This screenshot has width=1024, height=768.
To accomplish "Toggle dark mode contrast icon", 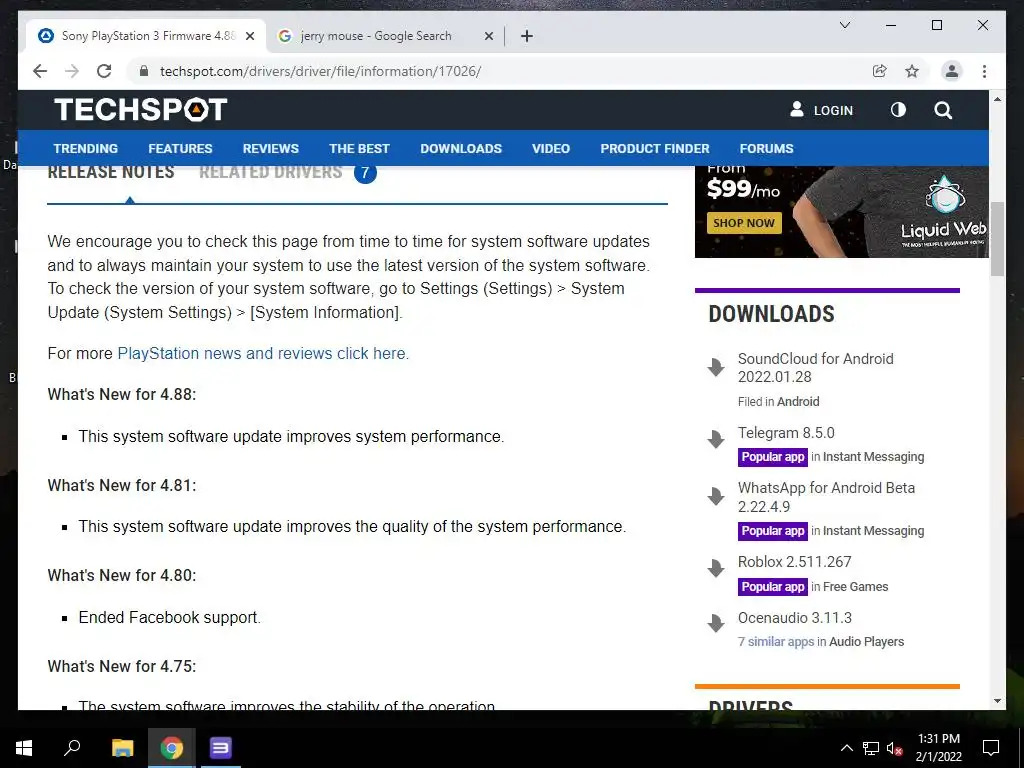I will pyautogui.click(x=898, y=110).
